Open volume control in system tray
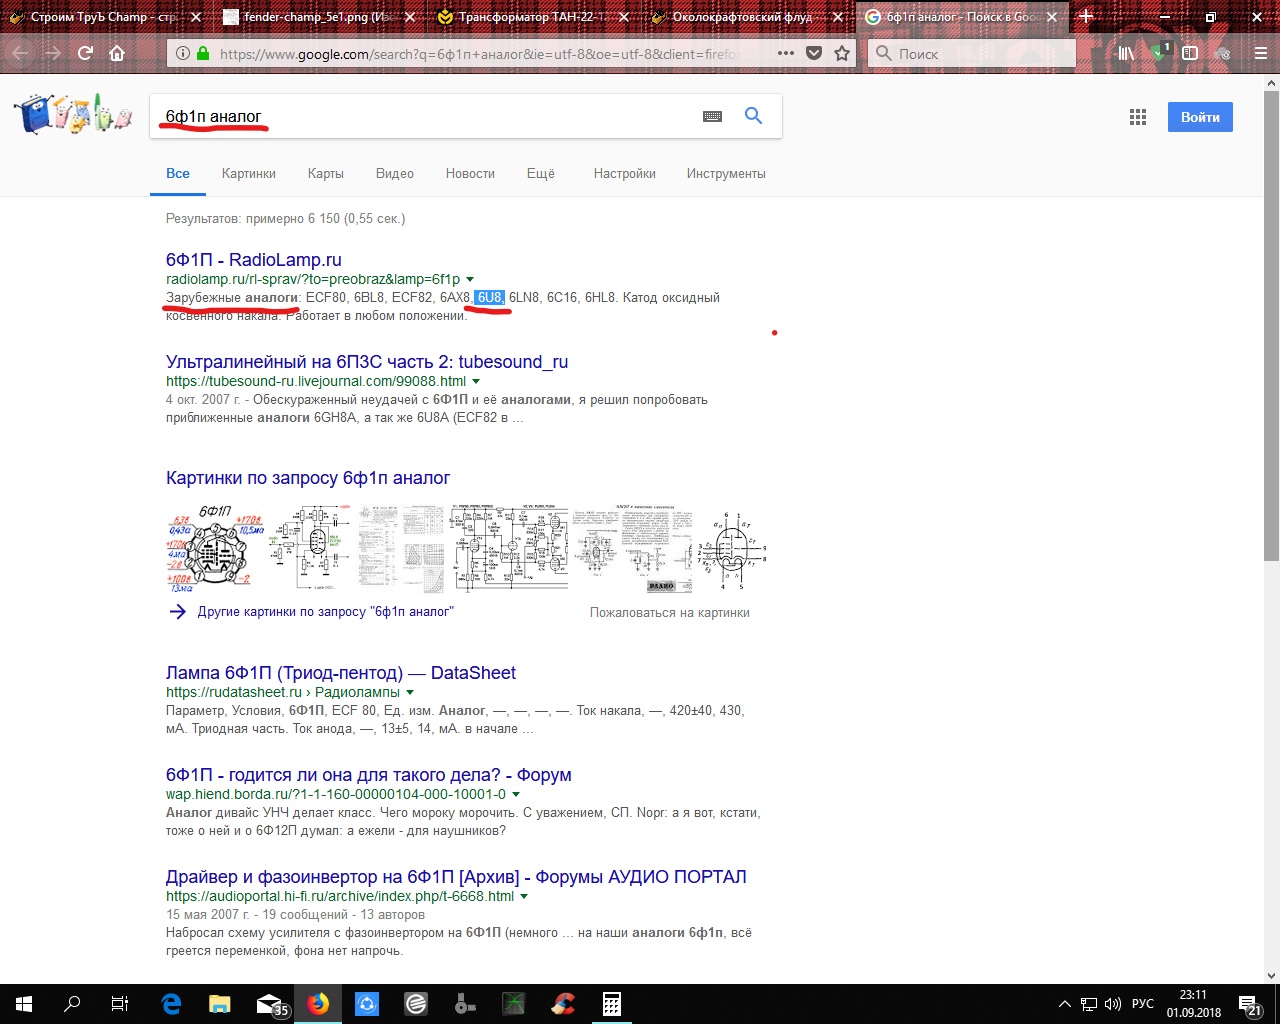 point(1113,1004)
